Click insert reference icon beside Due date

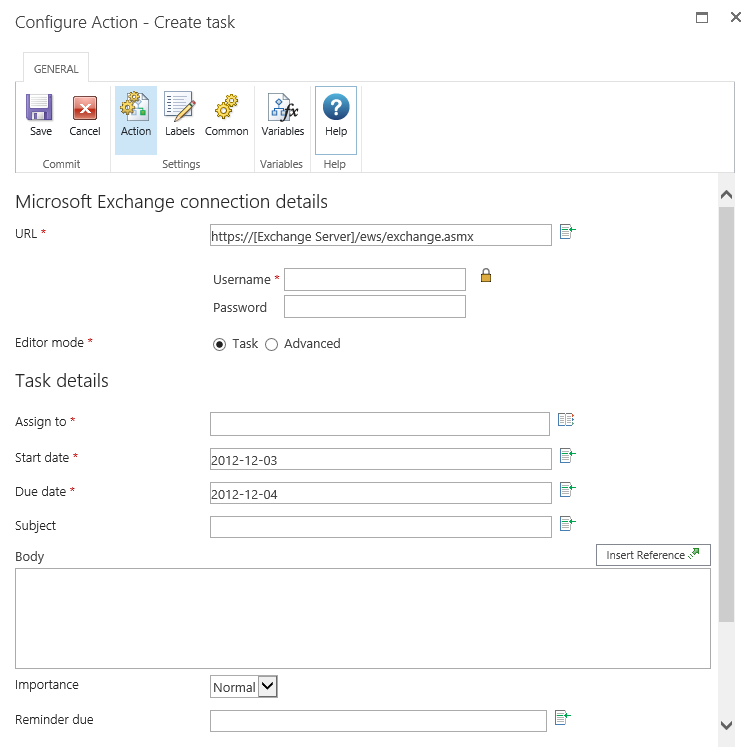click(x=567, y=490)
